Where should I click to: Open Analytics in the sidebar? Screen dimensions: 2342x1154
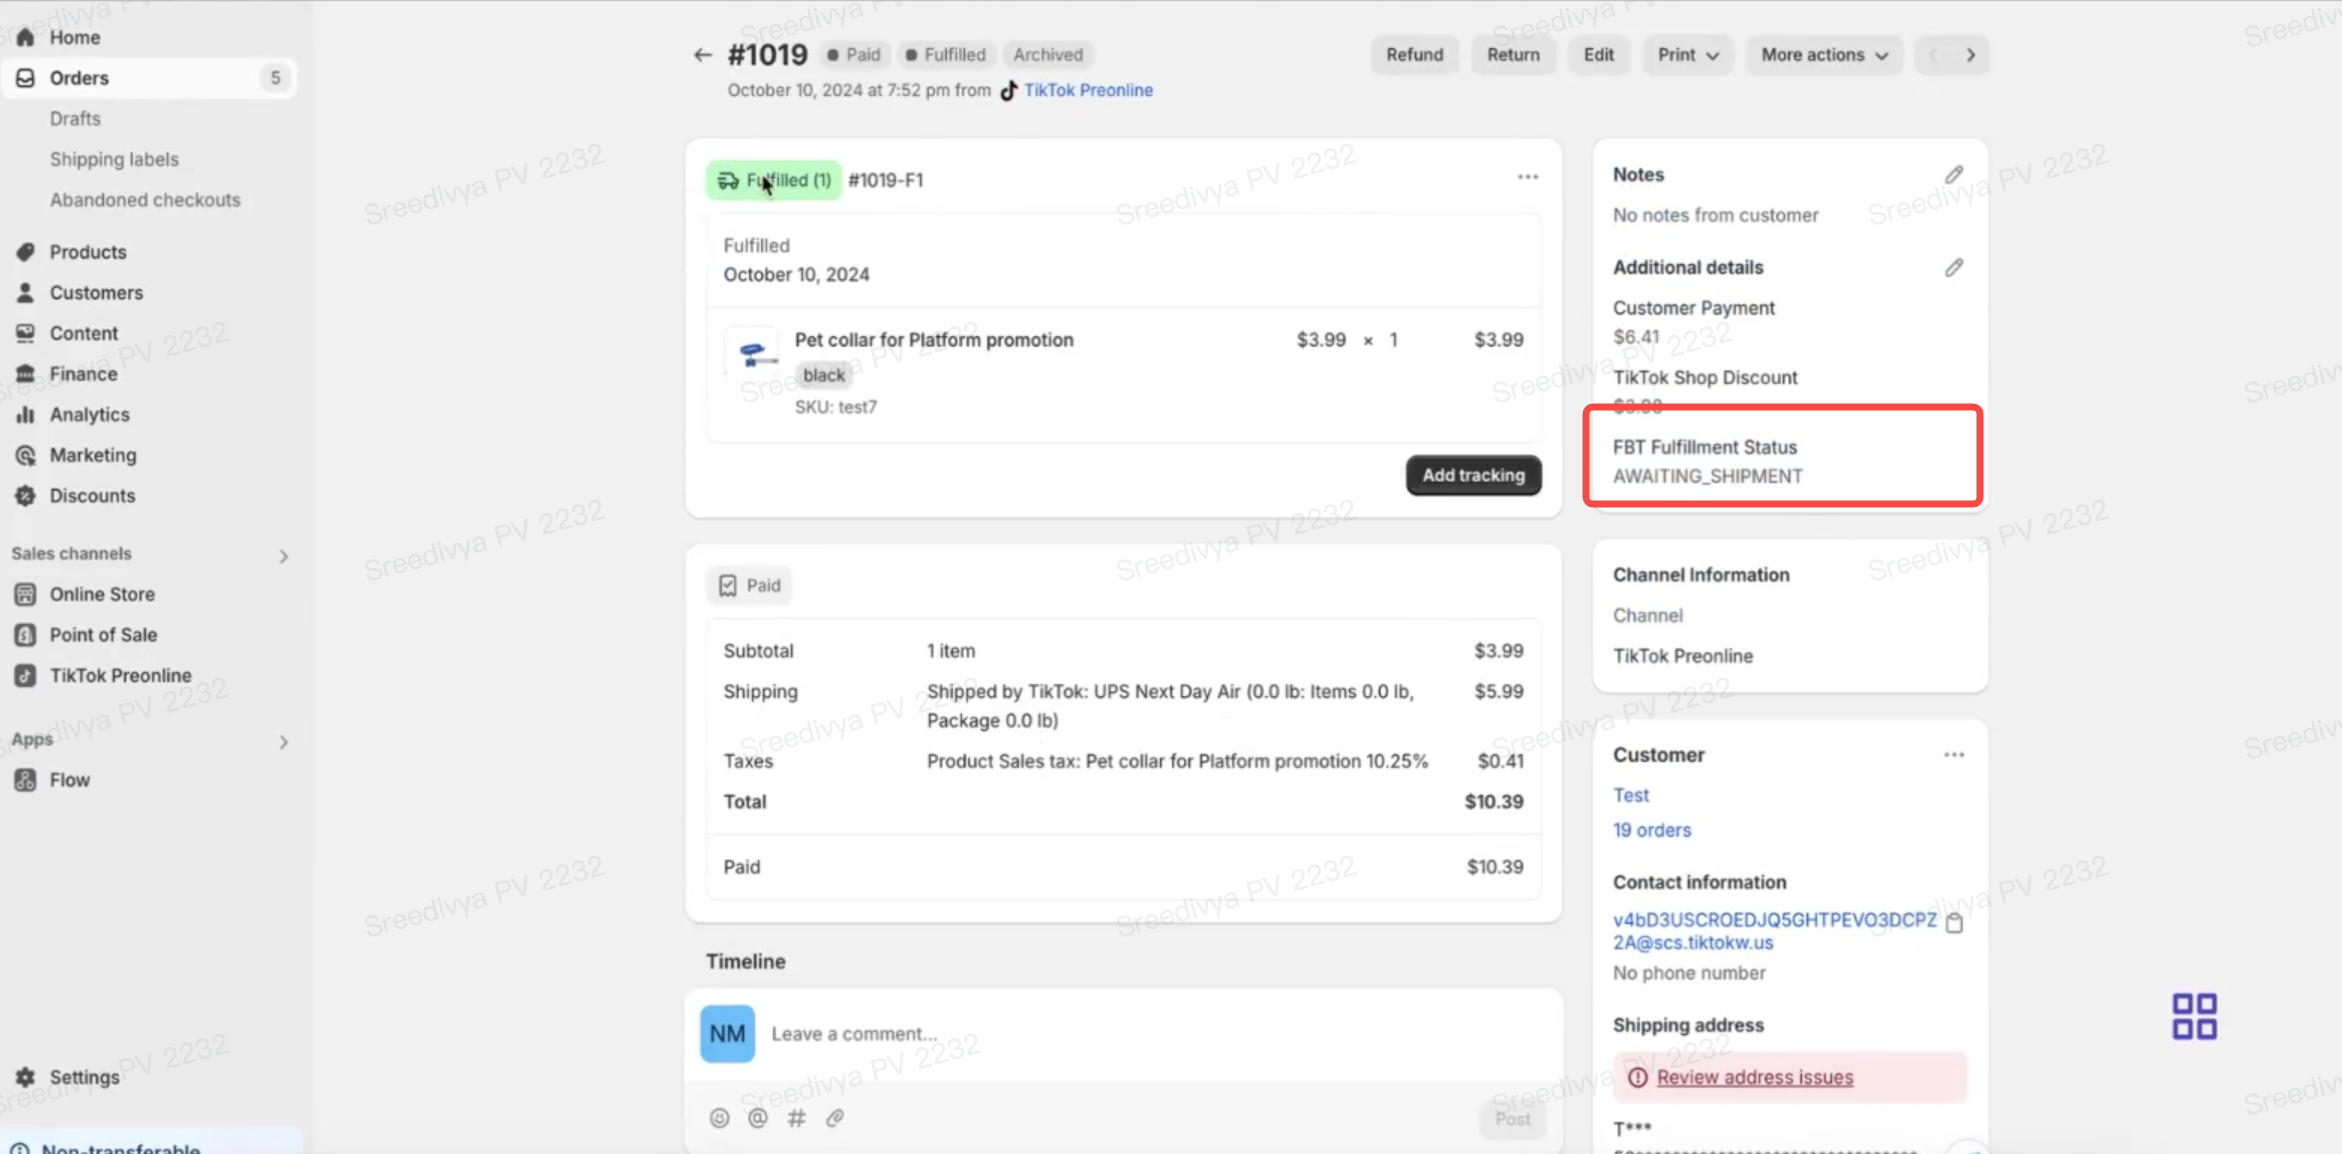89,414
